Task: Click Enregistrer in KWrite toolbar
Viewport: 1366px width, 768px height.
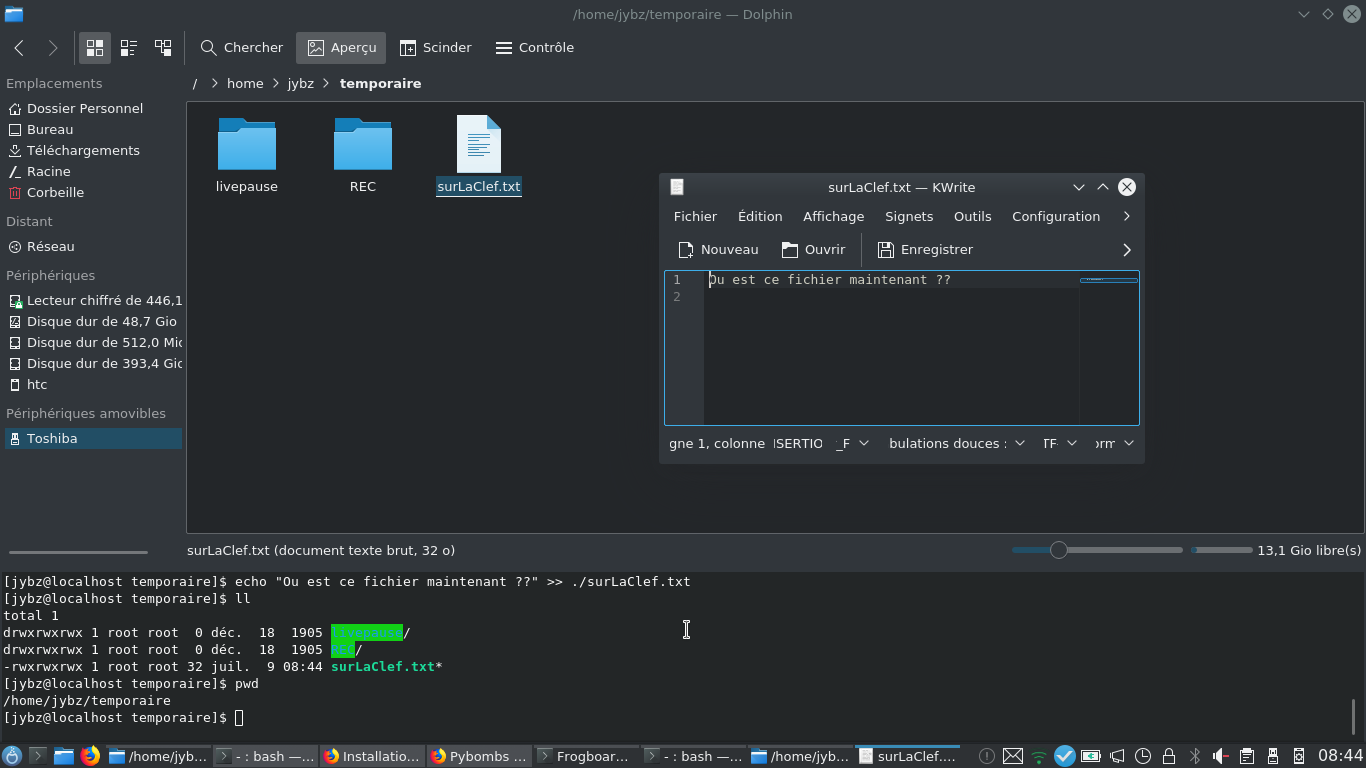Action: point(925,249)
